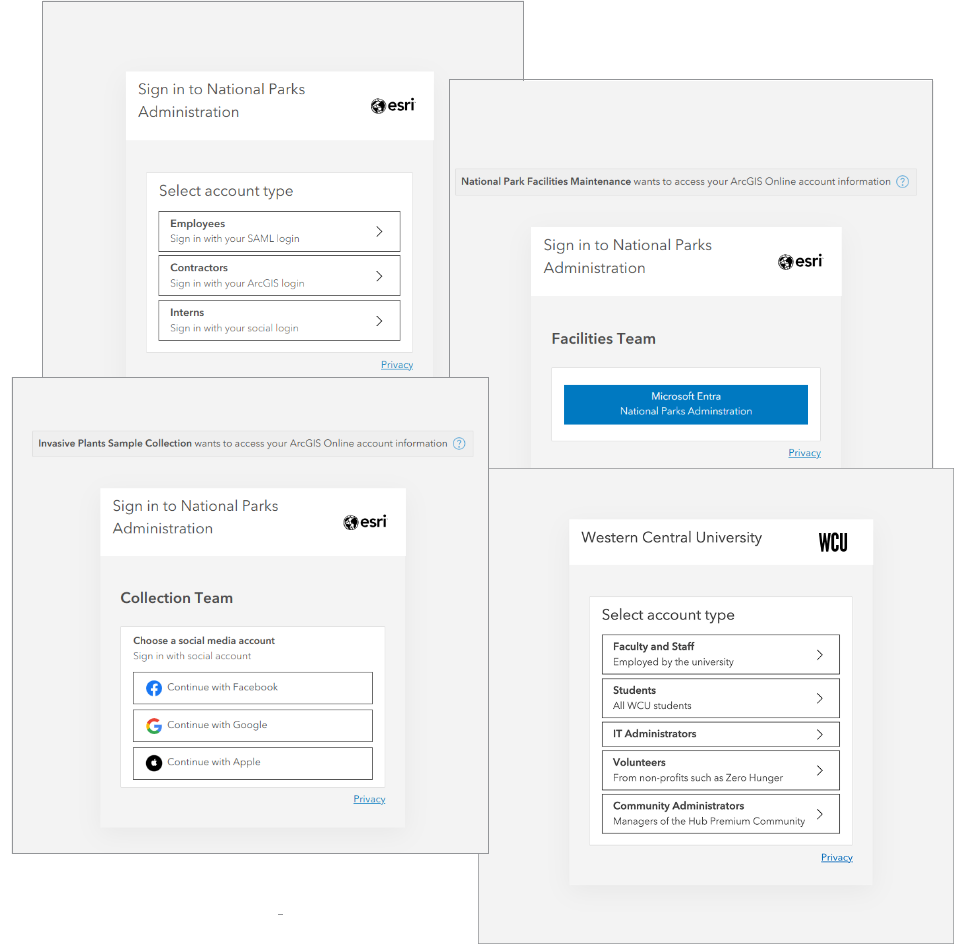The height and width of the screenshot is (945, 965).
Task: Click the Apple icon in the social login list
Action: click(152, 762)
